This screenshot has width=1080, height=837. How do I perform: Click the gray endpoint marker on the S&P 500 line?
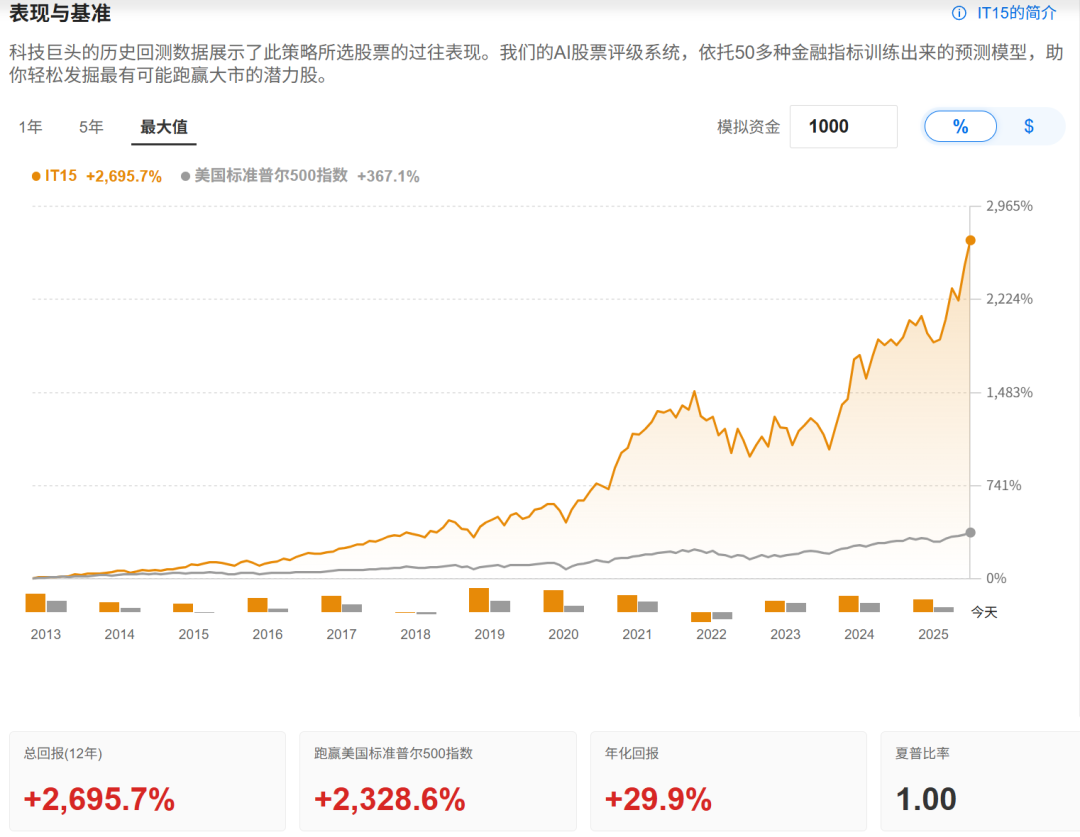tap(970, 532)
